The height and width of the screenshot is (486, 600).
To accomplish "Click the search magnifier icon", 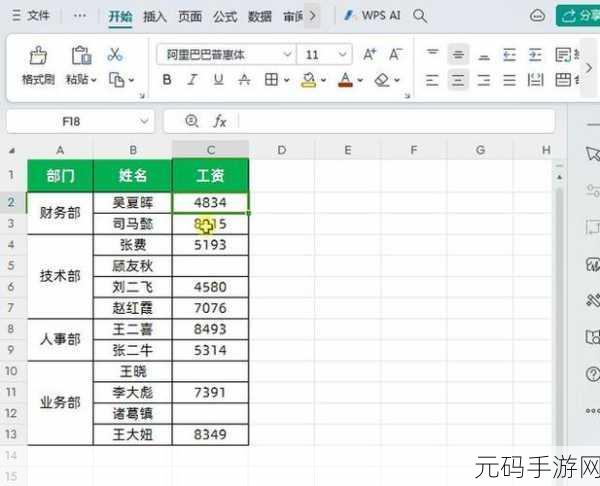I will [420, 16].
